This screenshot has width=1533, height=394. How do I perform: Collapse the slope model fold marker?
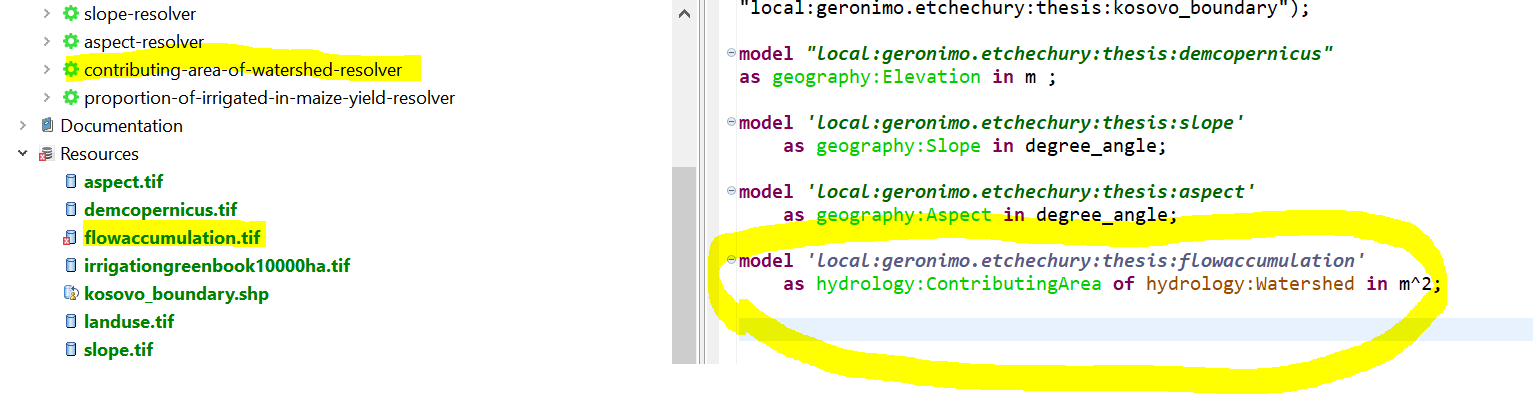tap(731, 122)
